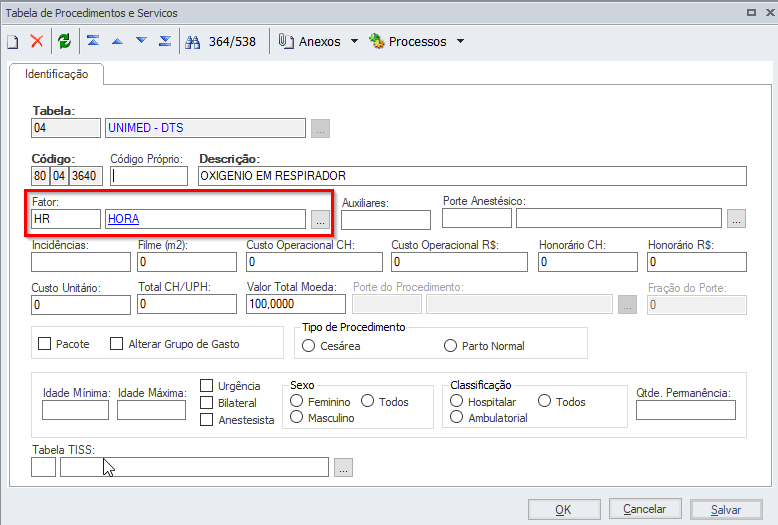The width and height of the screenshot is (778, 525).
Task: Go to next record down arrow
Action: click(141, 41)
